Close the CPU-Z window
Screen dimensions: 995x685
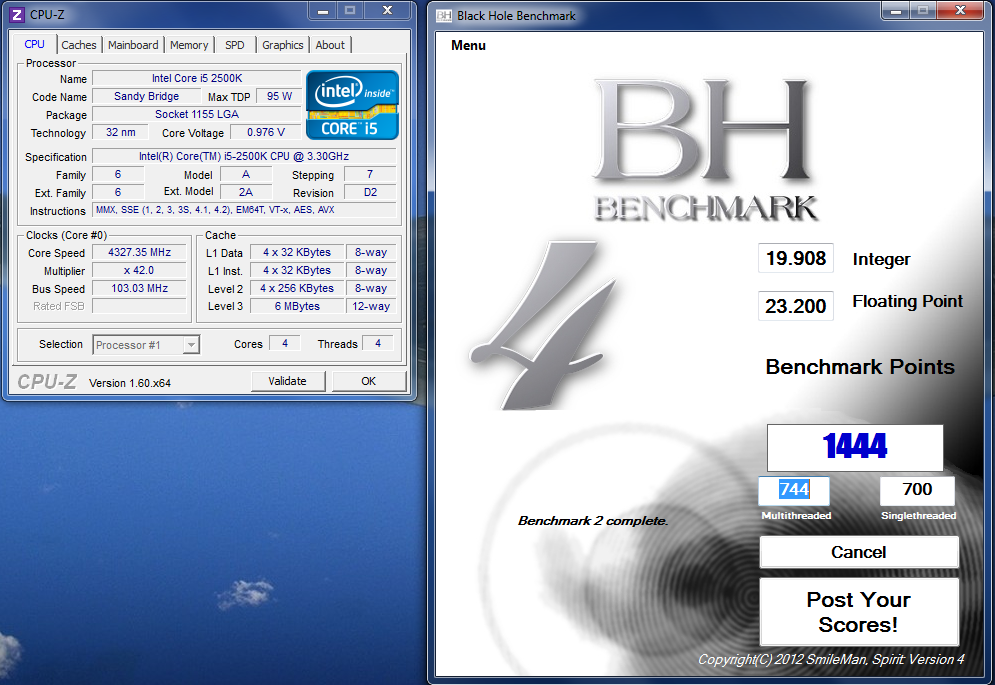coord(388,11)
